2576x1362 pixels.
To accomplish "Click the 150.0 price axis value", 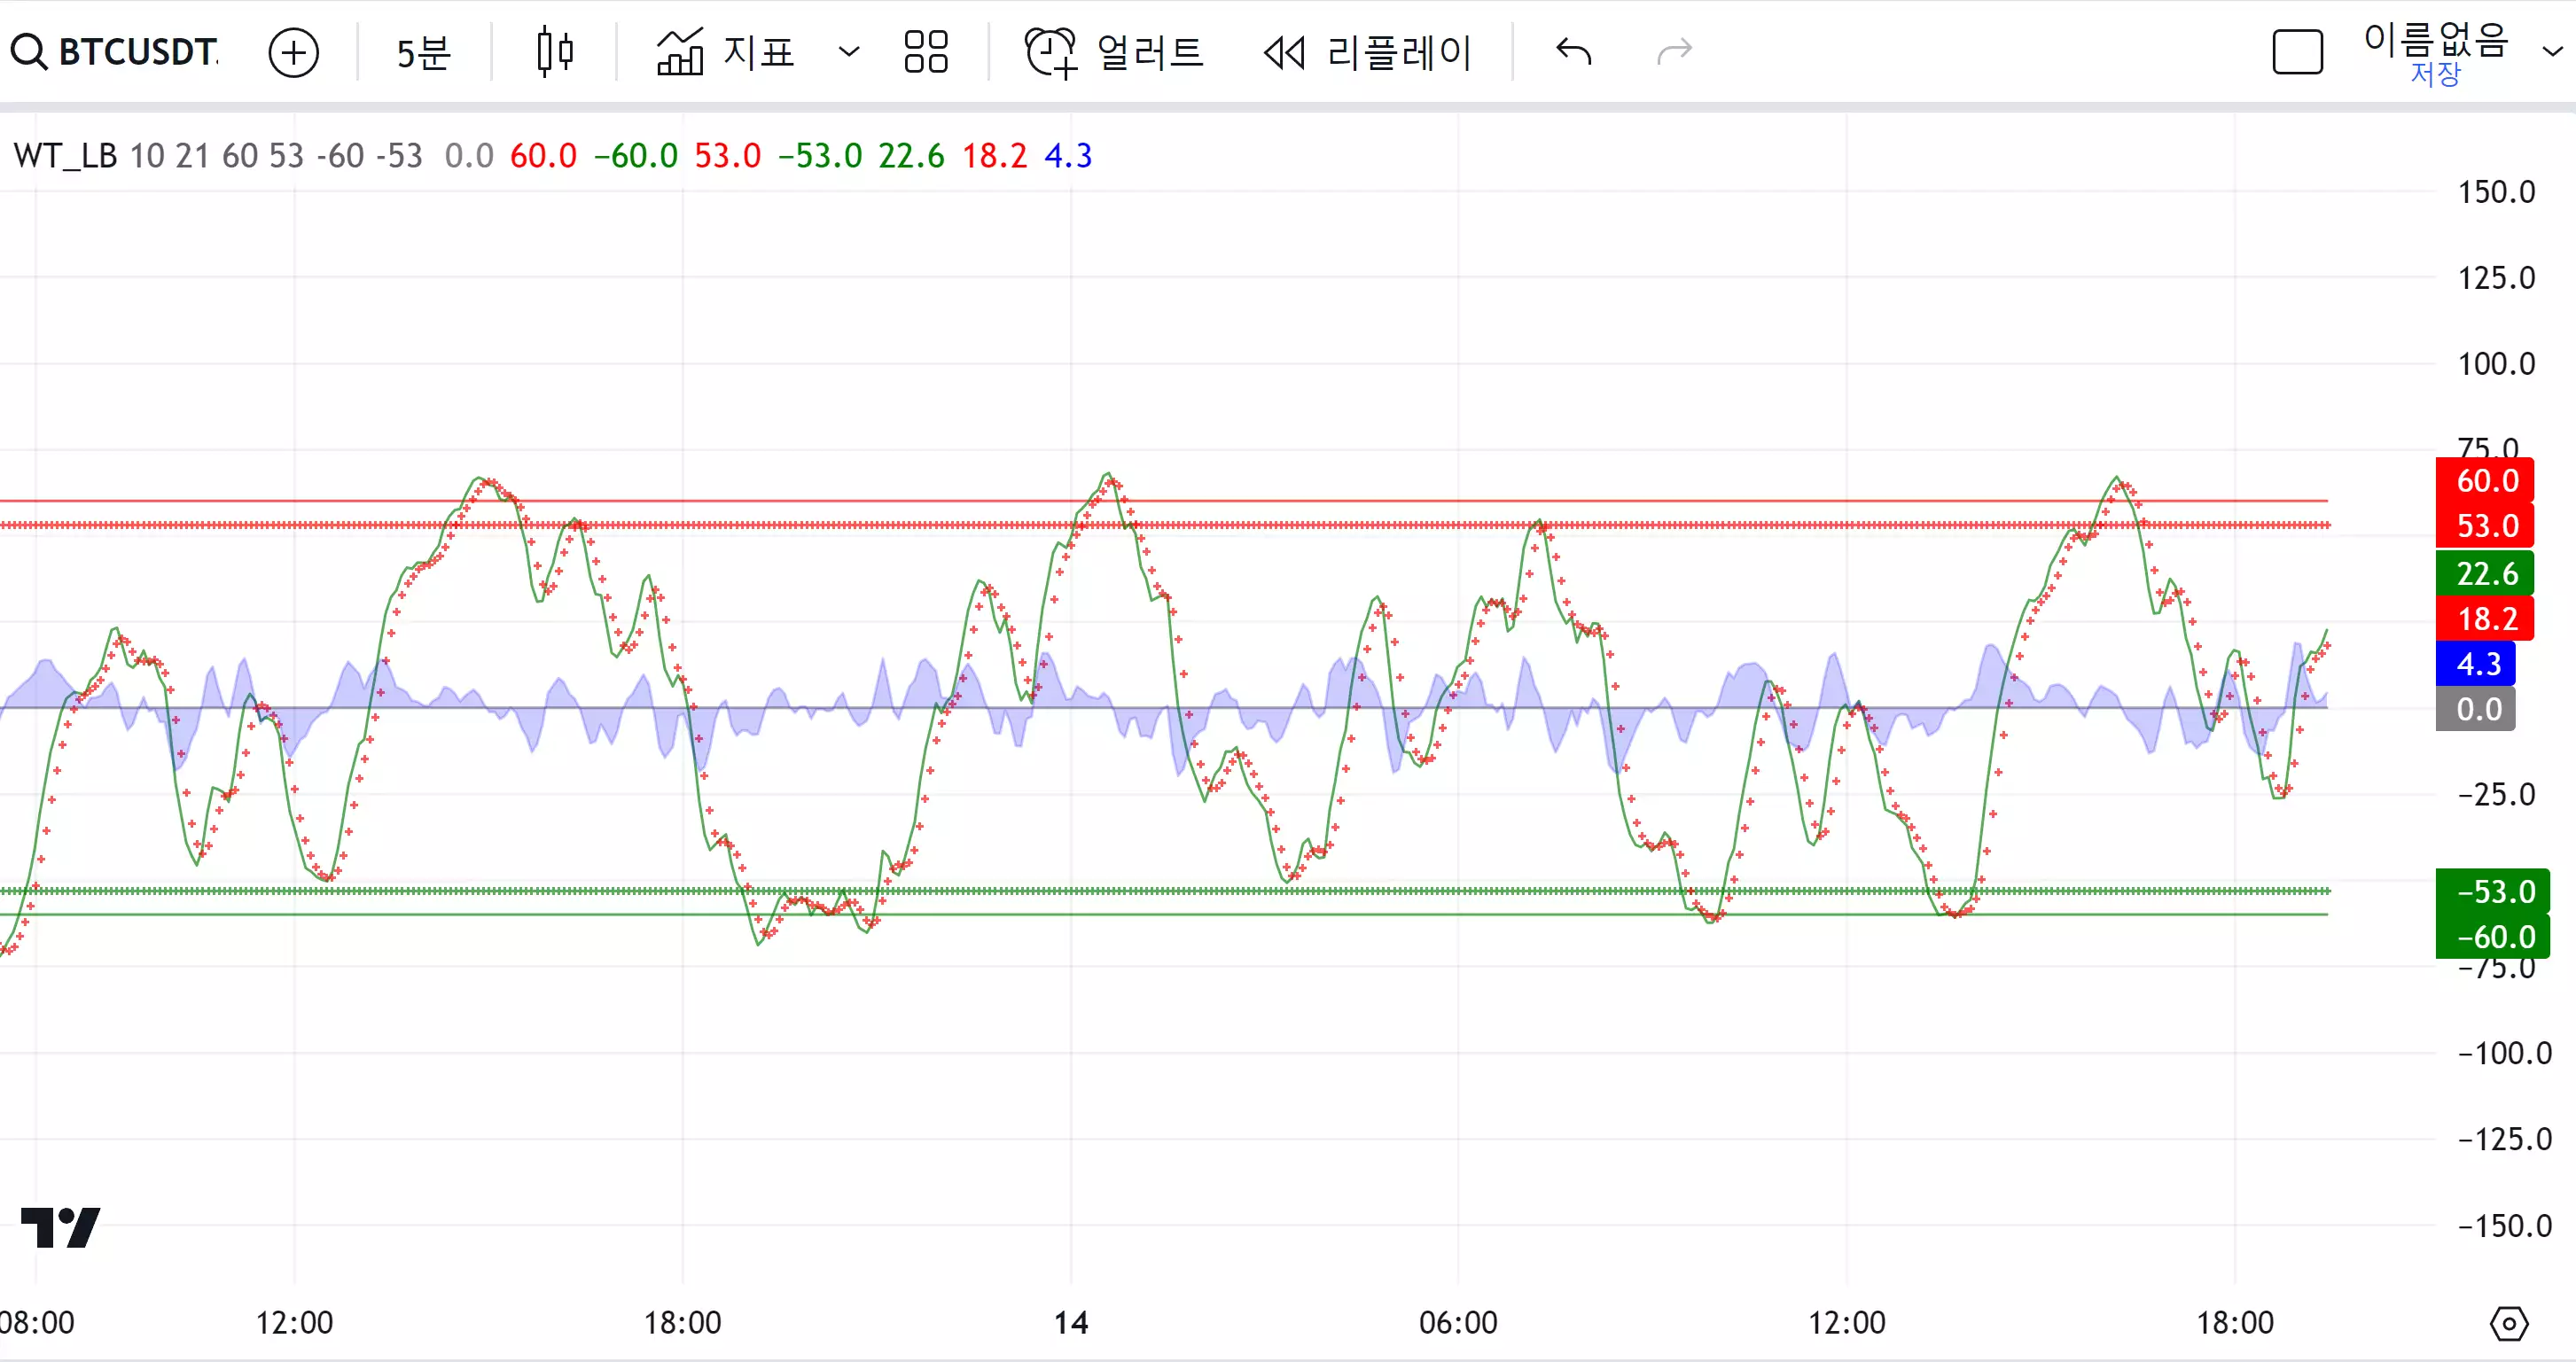I will (2496, 192).
